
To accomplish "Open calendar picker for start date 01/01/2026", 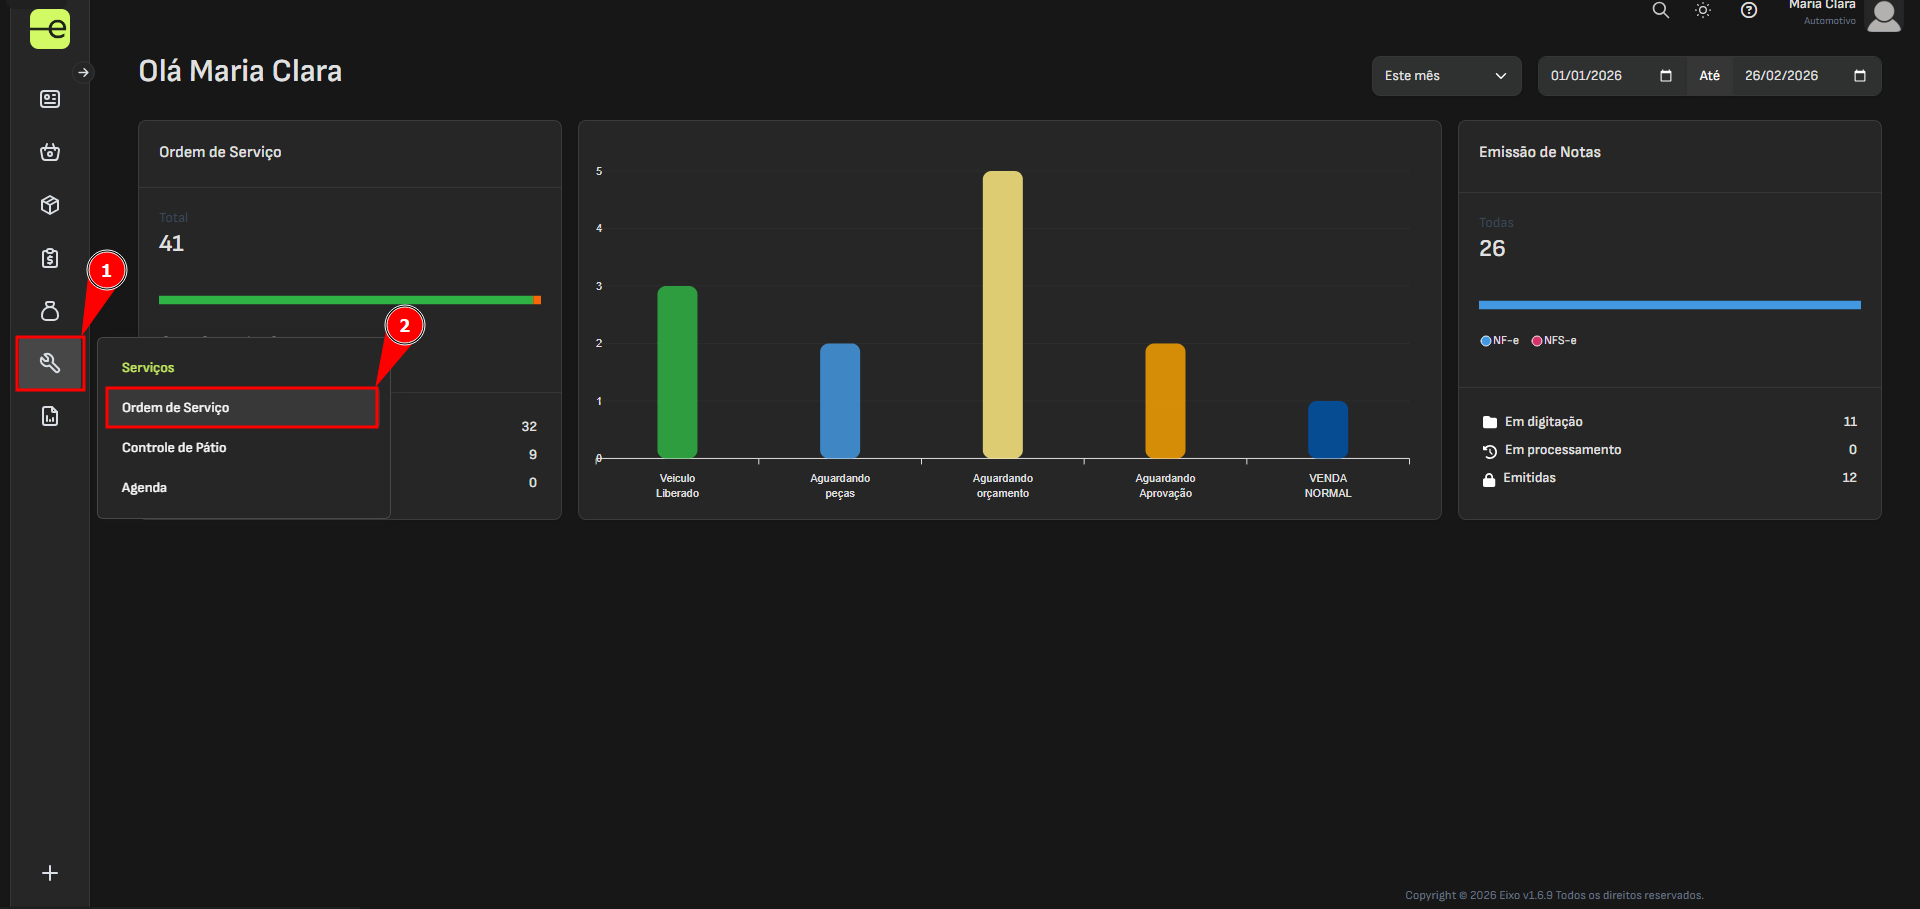I will pyautogui.click(x=1665, y=76).
